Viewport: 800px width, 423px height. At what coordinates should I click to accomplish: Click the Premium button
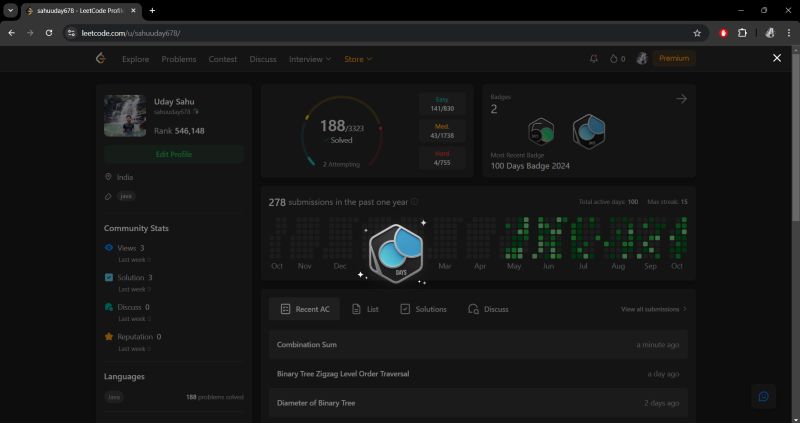coord(674,59)
